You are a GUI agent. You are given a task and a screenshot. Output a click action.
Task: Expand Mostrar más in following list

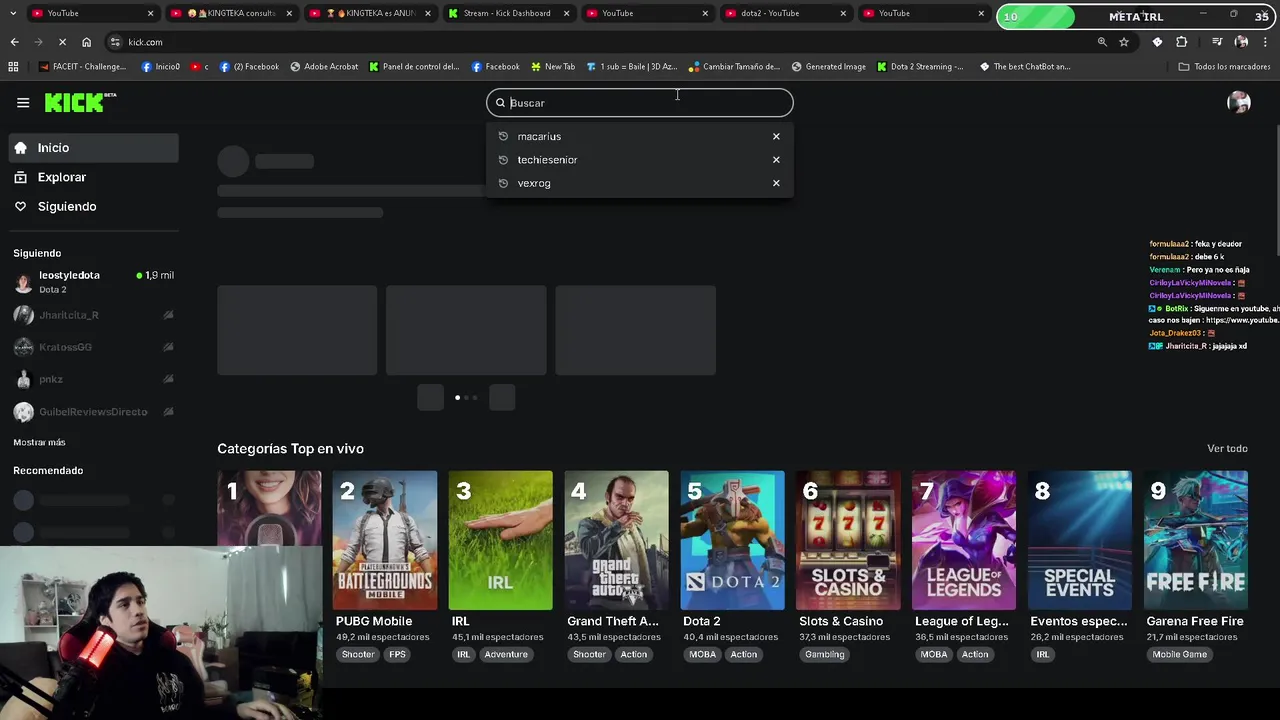[39, 442]
